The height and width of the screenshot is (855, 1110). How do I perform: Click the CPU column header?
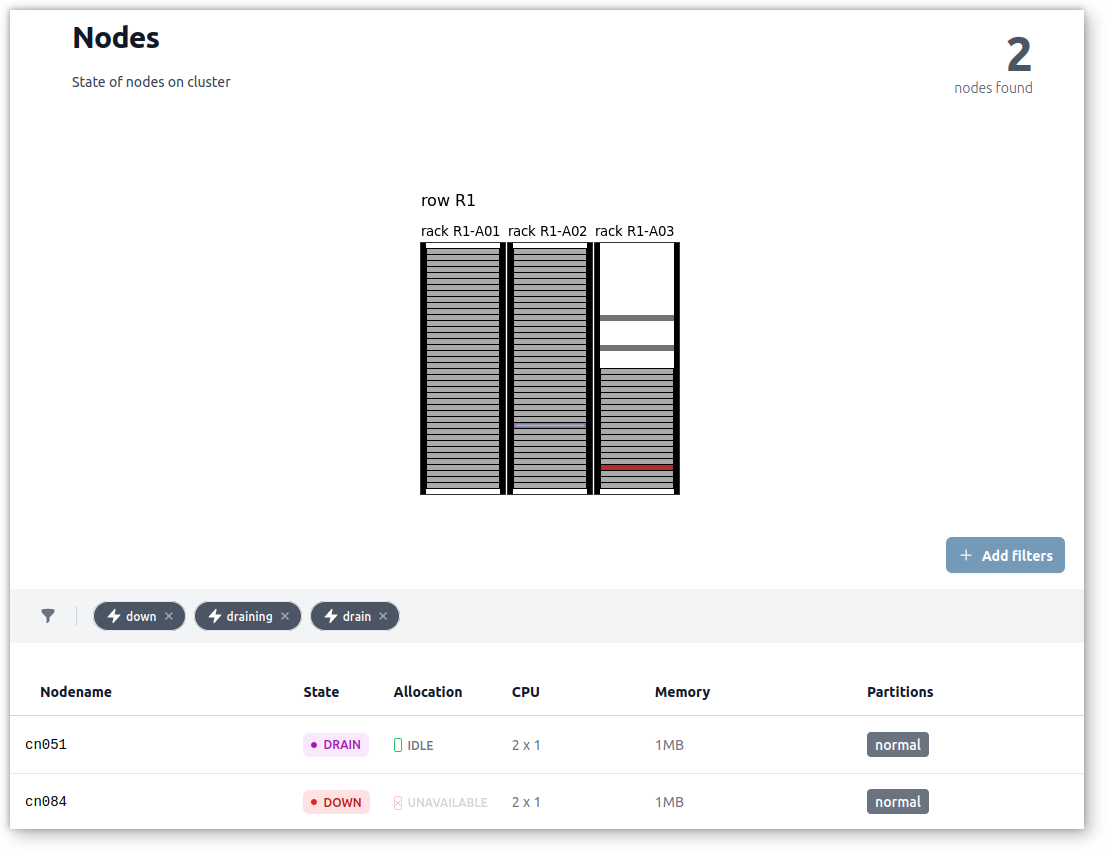tap(526, 692)
